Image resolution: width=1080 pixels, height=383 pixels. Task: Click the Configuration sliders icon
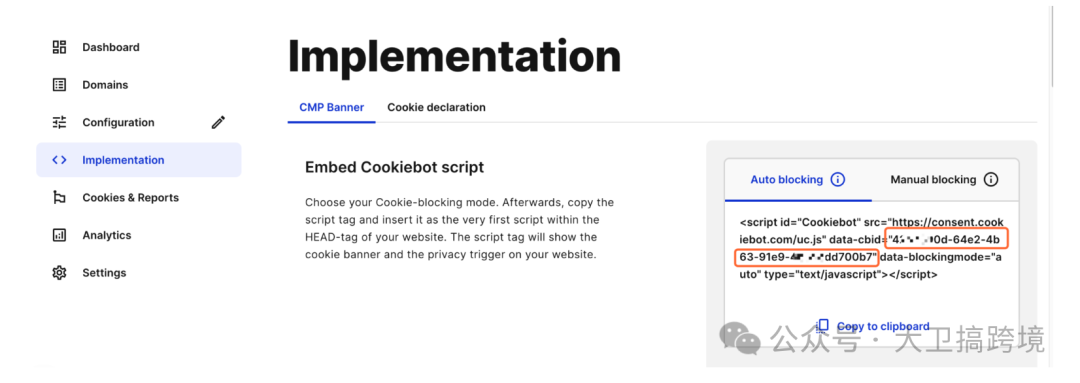click(x=59, y=123)
